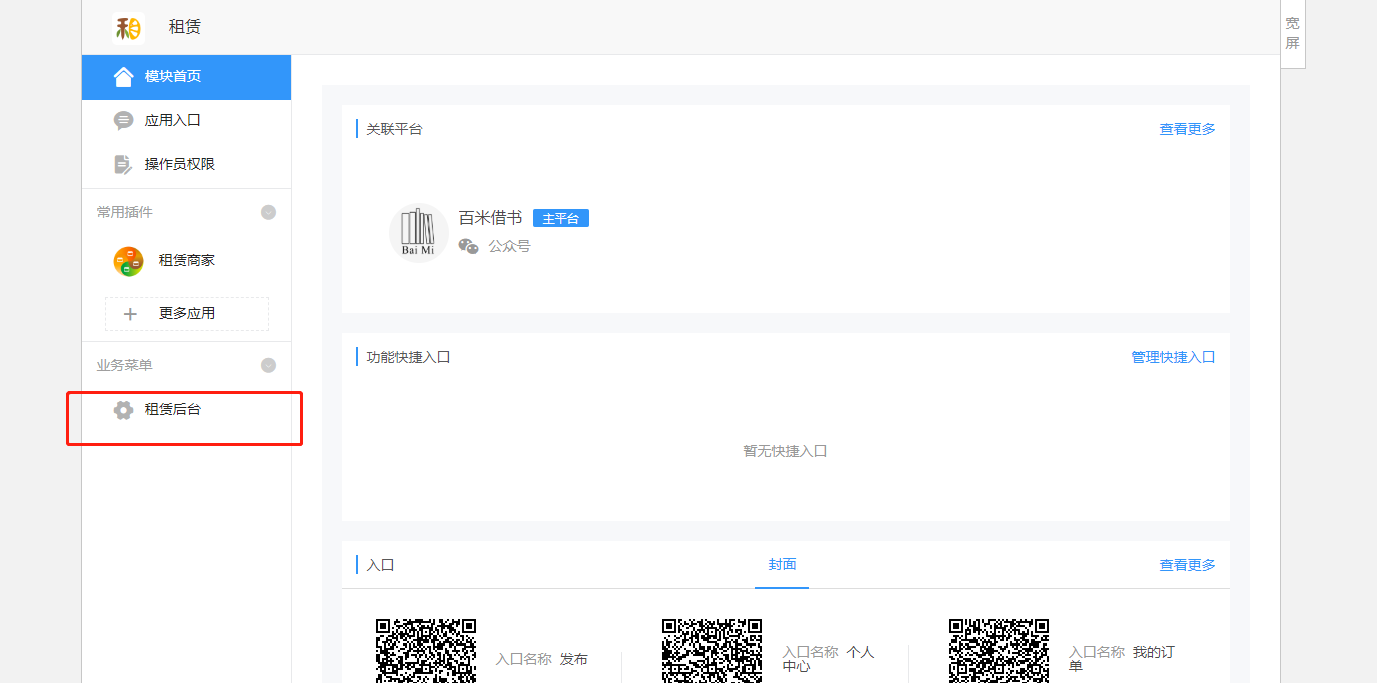
Task: Click the 租赁 title in header
Action: (185, 27)
